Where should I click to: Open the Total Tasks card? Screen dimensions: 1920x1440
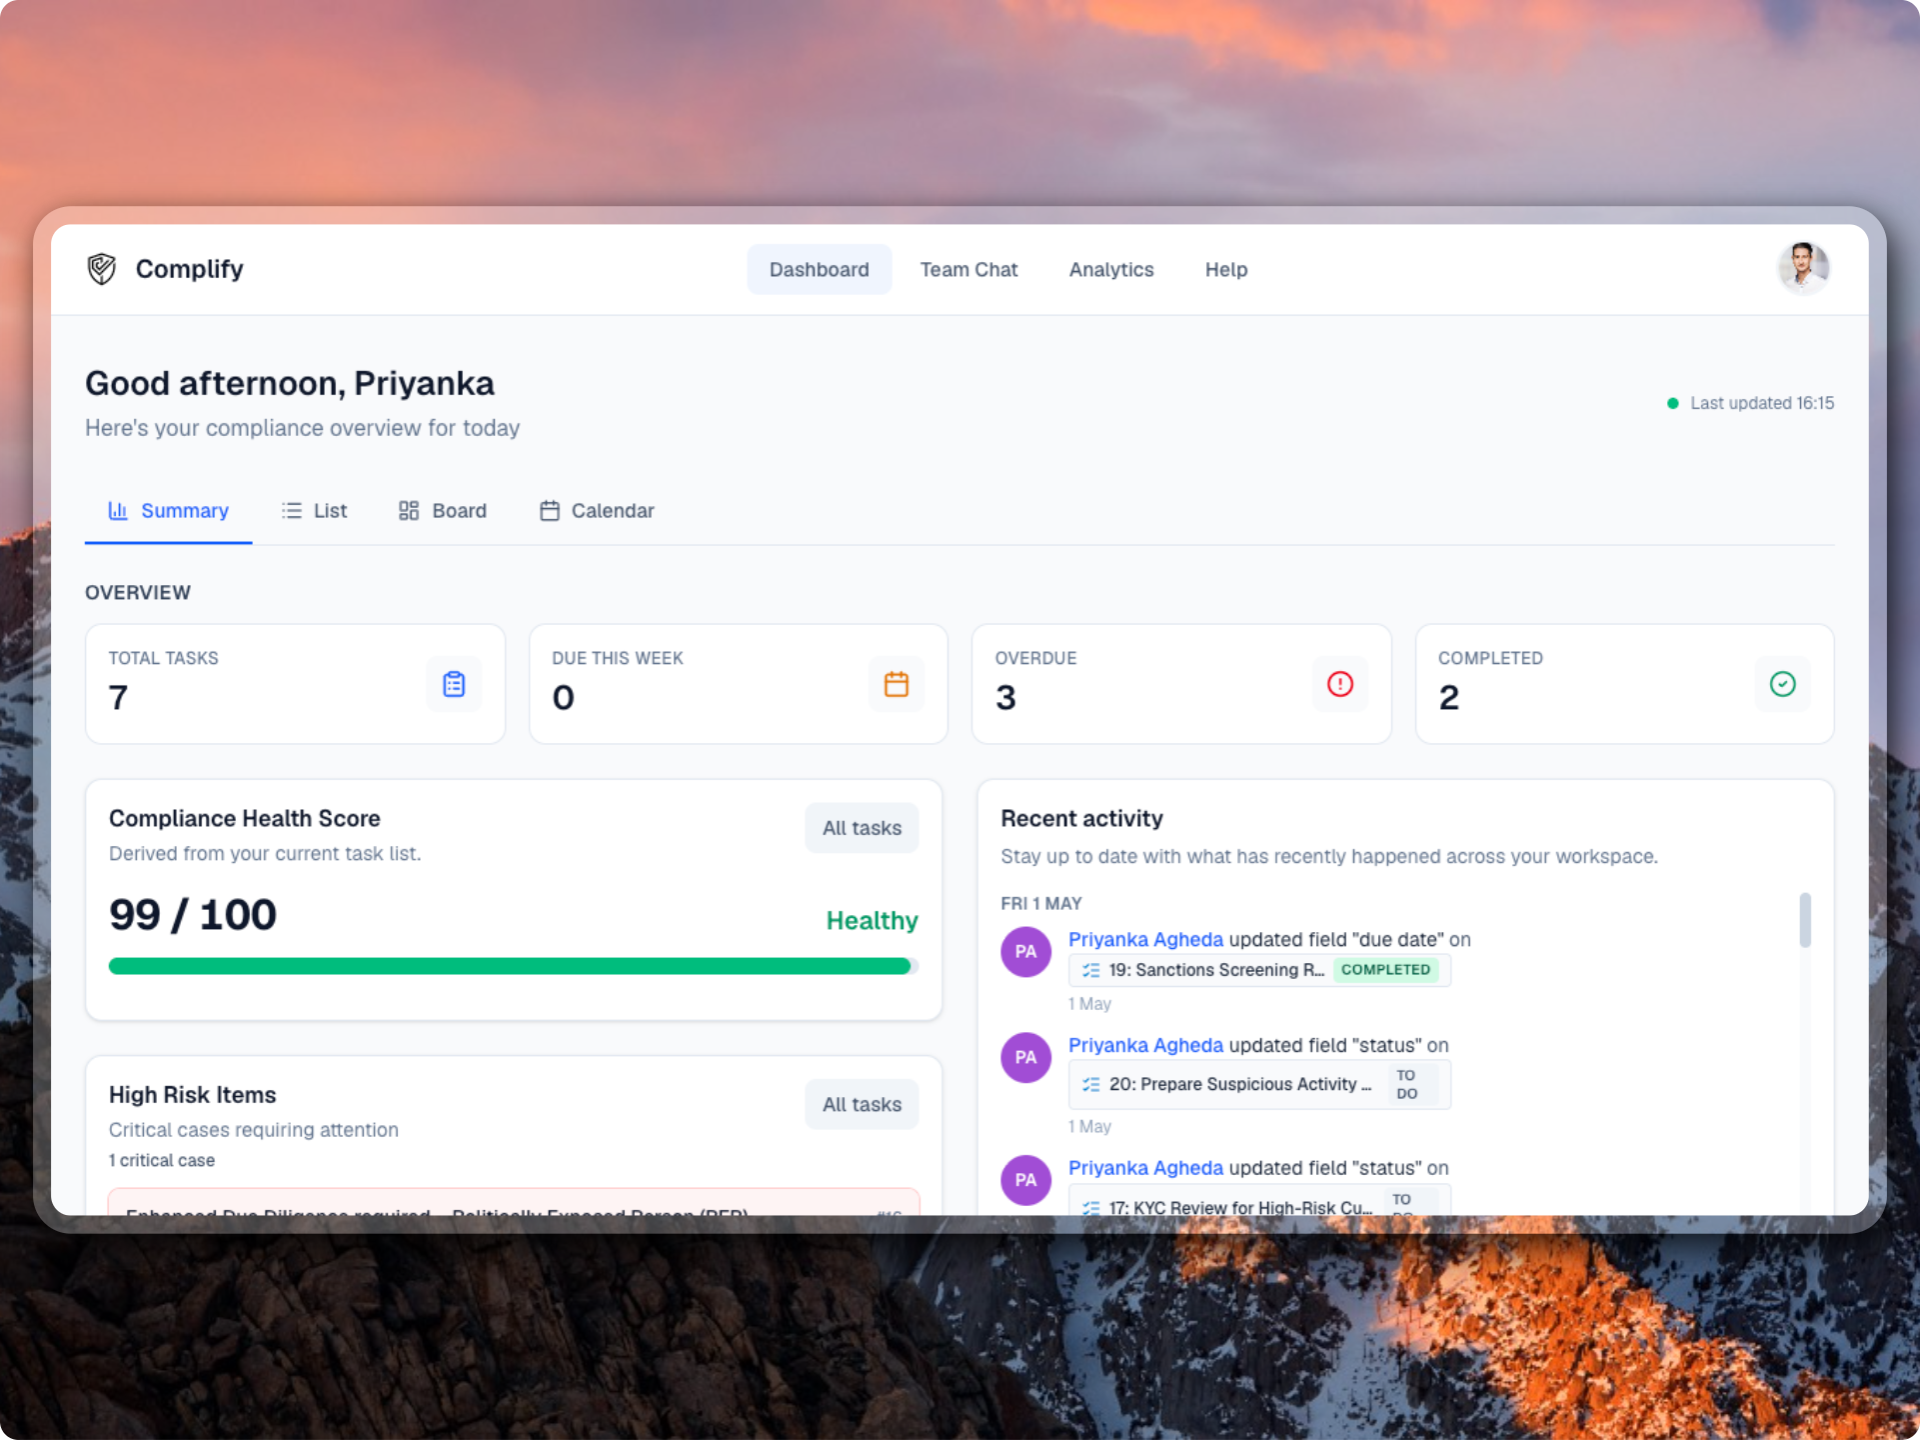coord(295,684)
